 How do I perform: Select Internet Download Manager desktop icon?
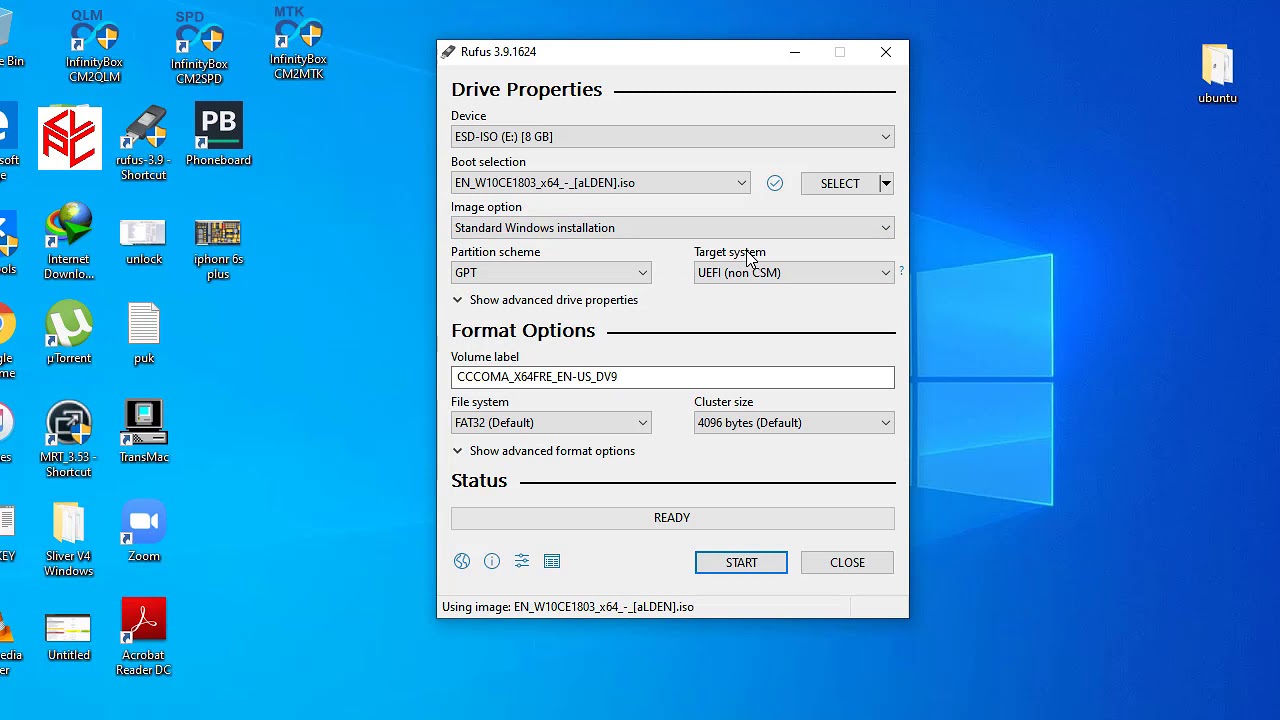[69, 241]
